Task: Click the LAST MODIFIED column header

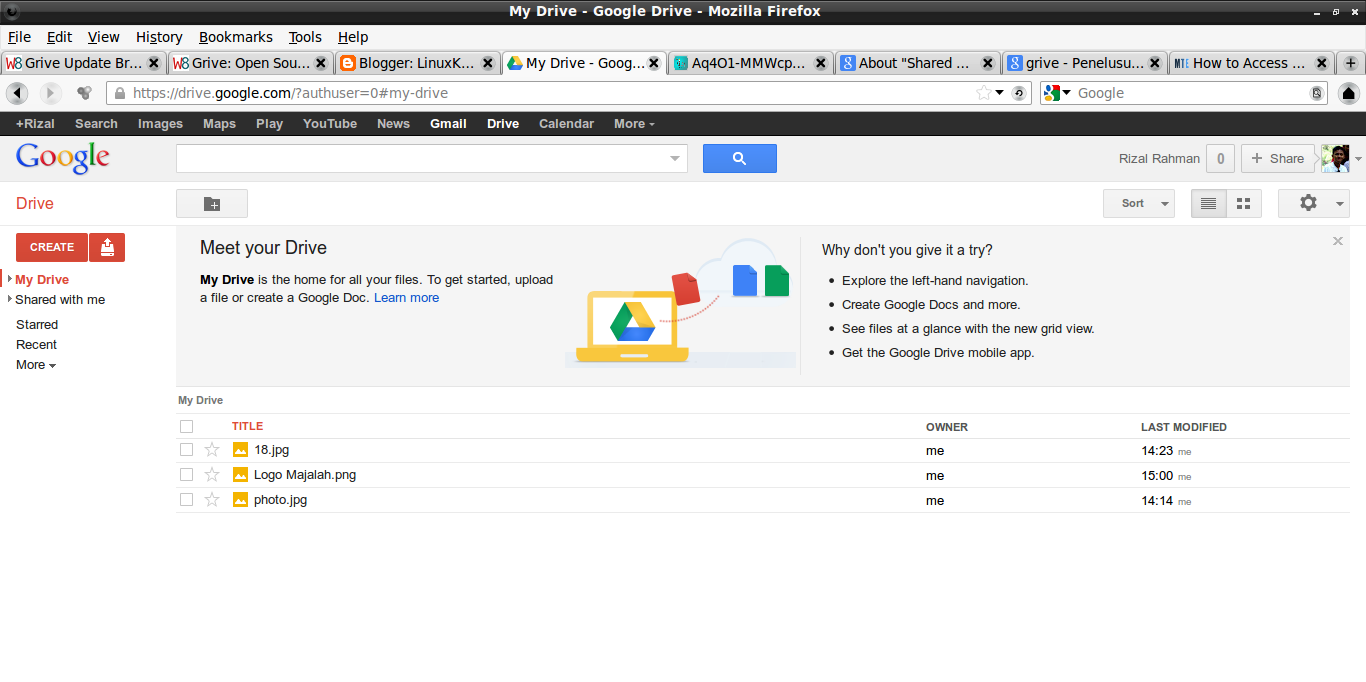Action: click(1184, 427)
